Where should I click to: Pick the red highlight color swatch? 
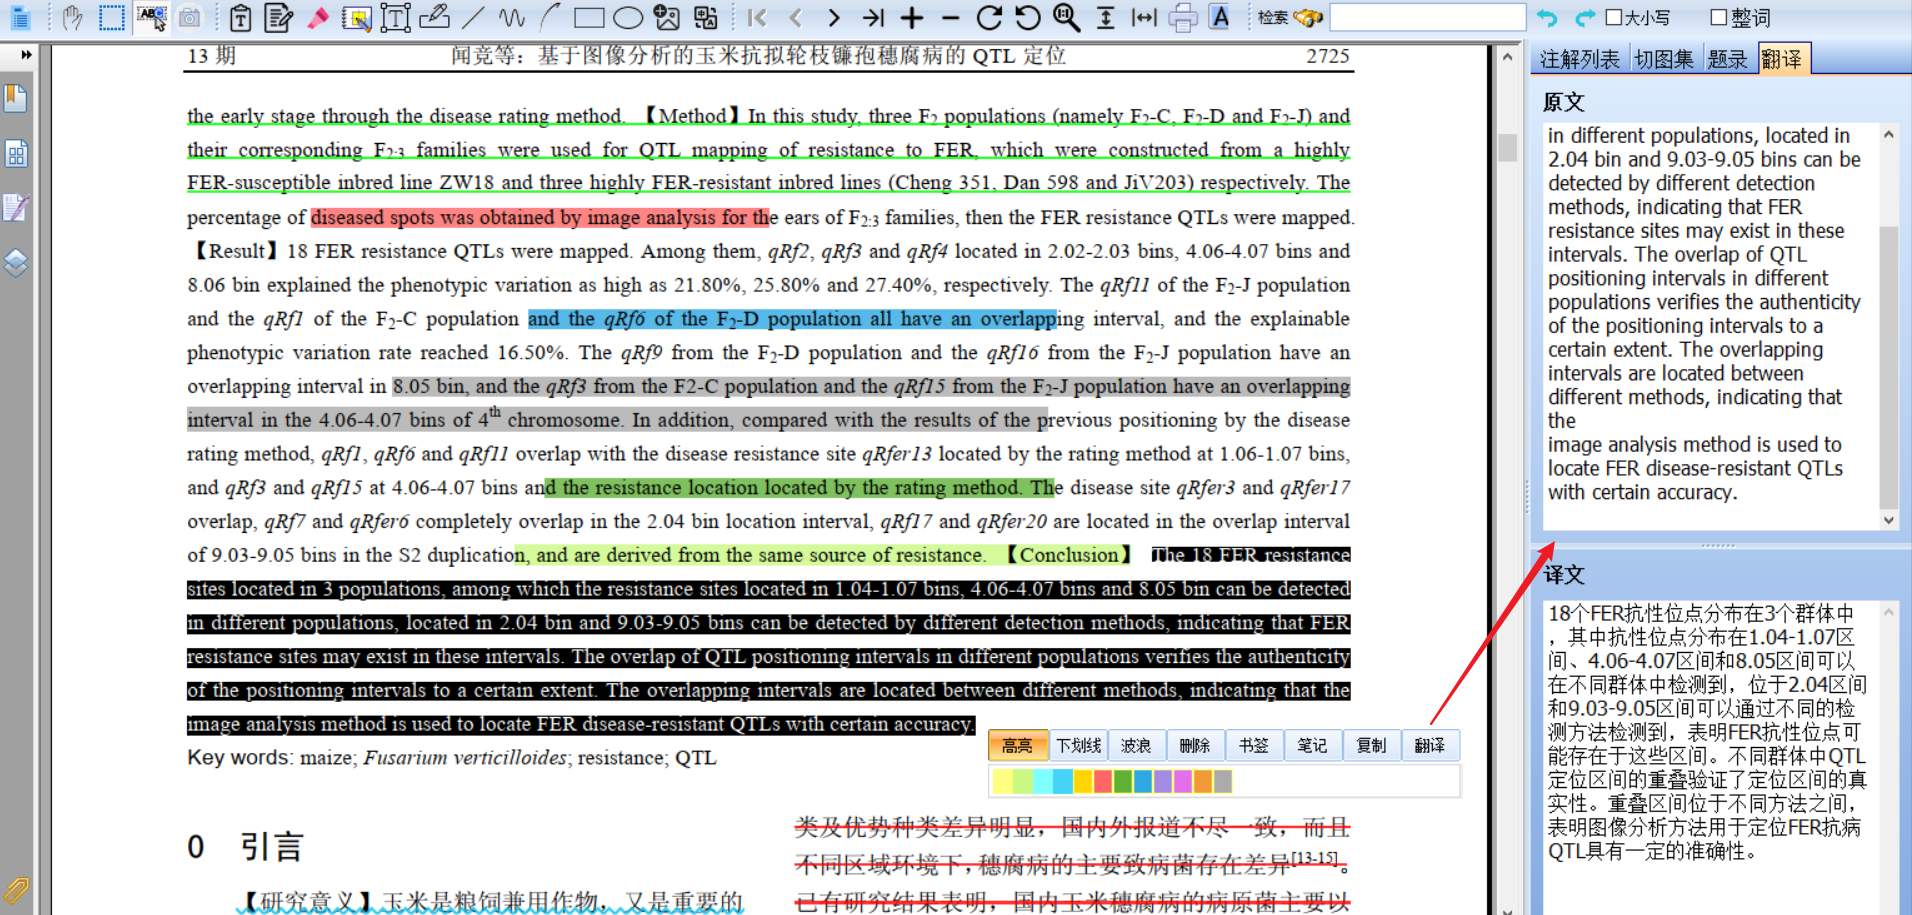coord(1103,781)
